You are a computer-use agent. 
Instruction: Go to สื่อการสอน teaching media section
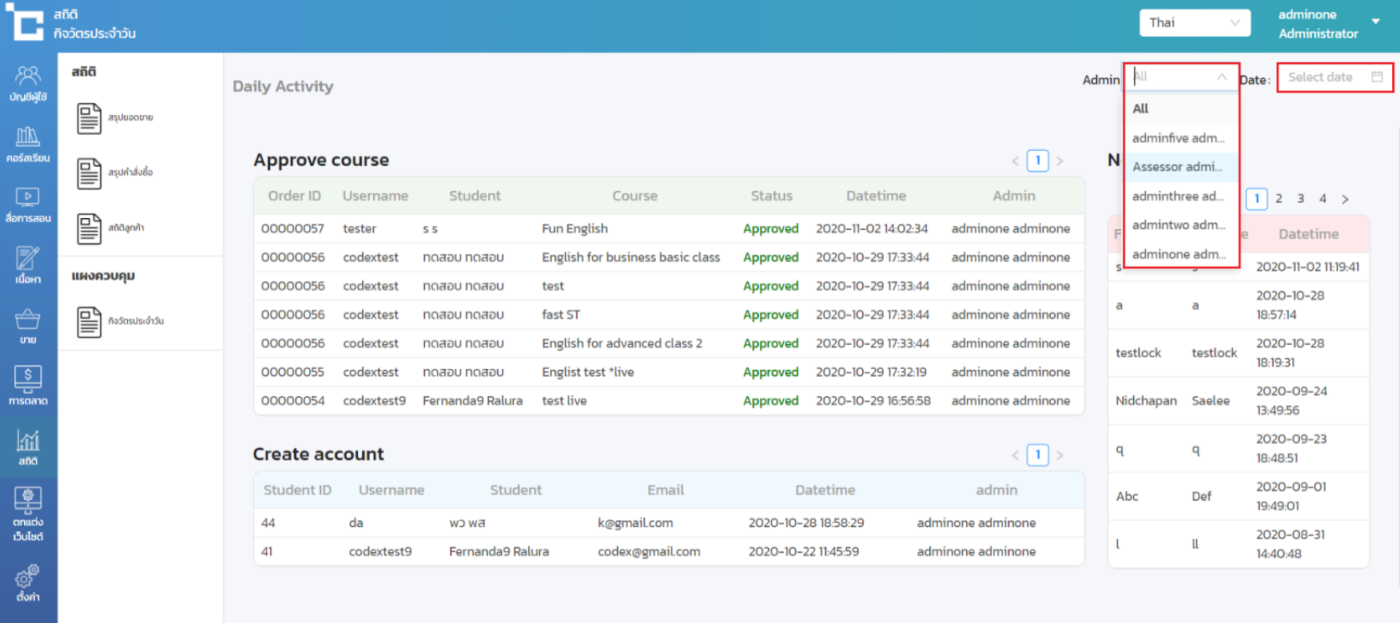(28, 204)
